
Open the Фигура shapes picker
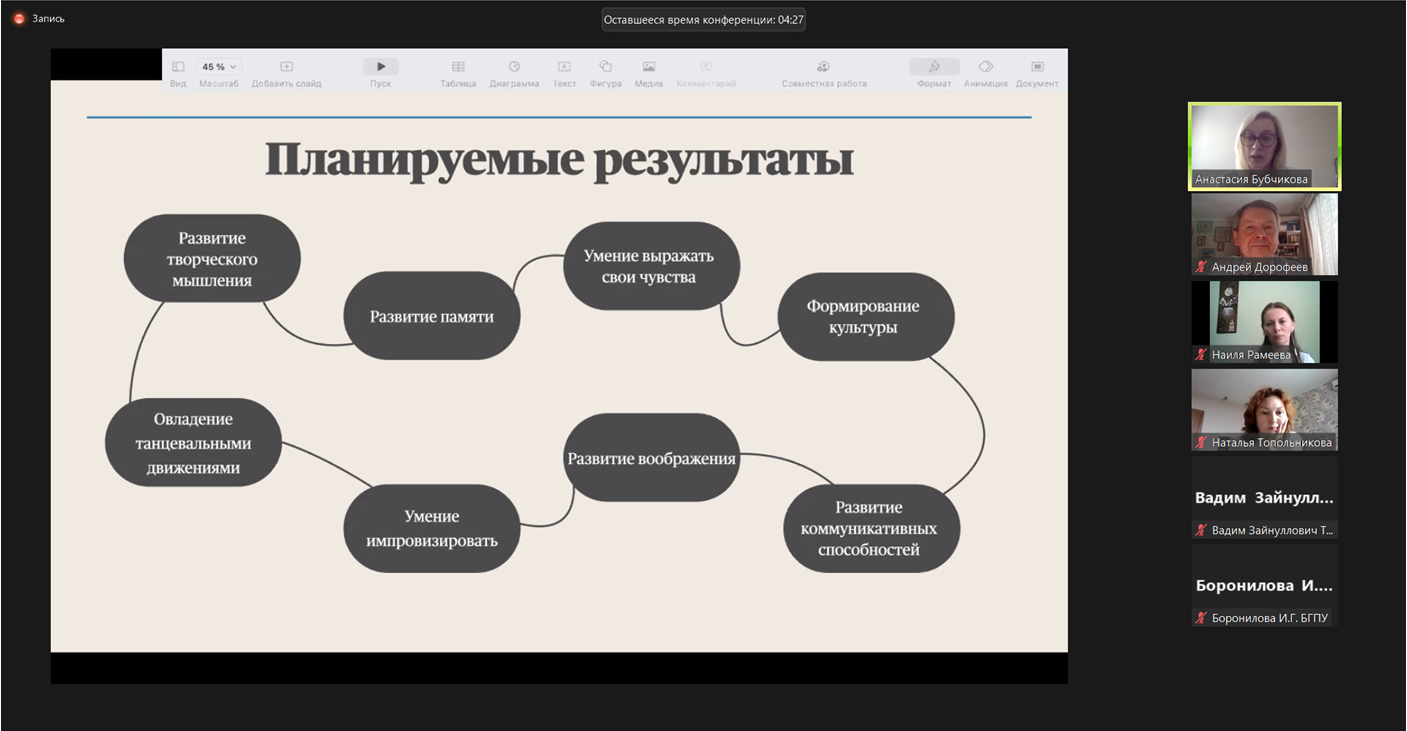[605, 67]
